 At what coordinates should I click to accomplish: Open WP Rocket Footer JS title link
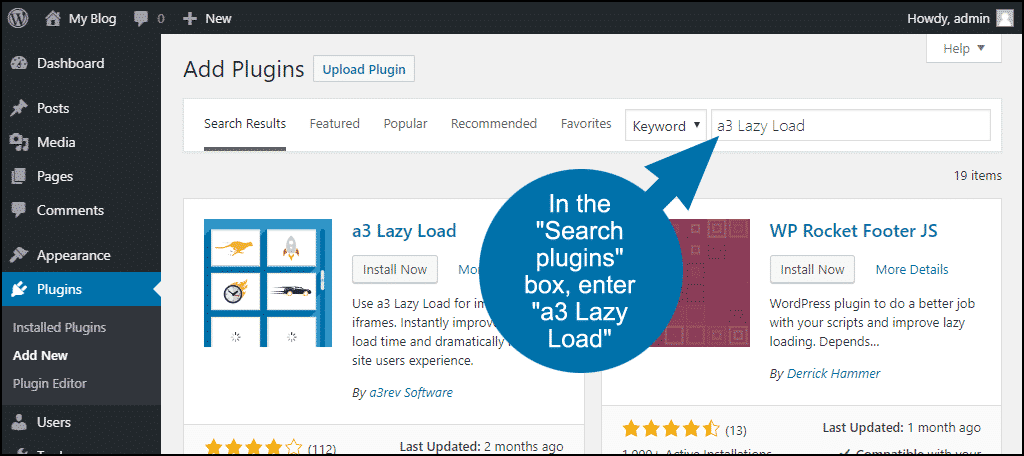pyautogui.click(x=854, y=231)
